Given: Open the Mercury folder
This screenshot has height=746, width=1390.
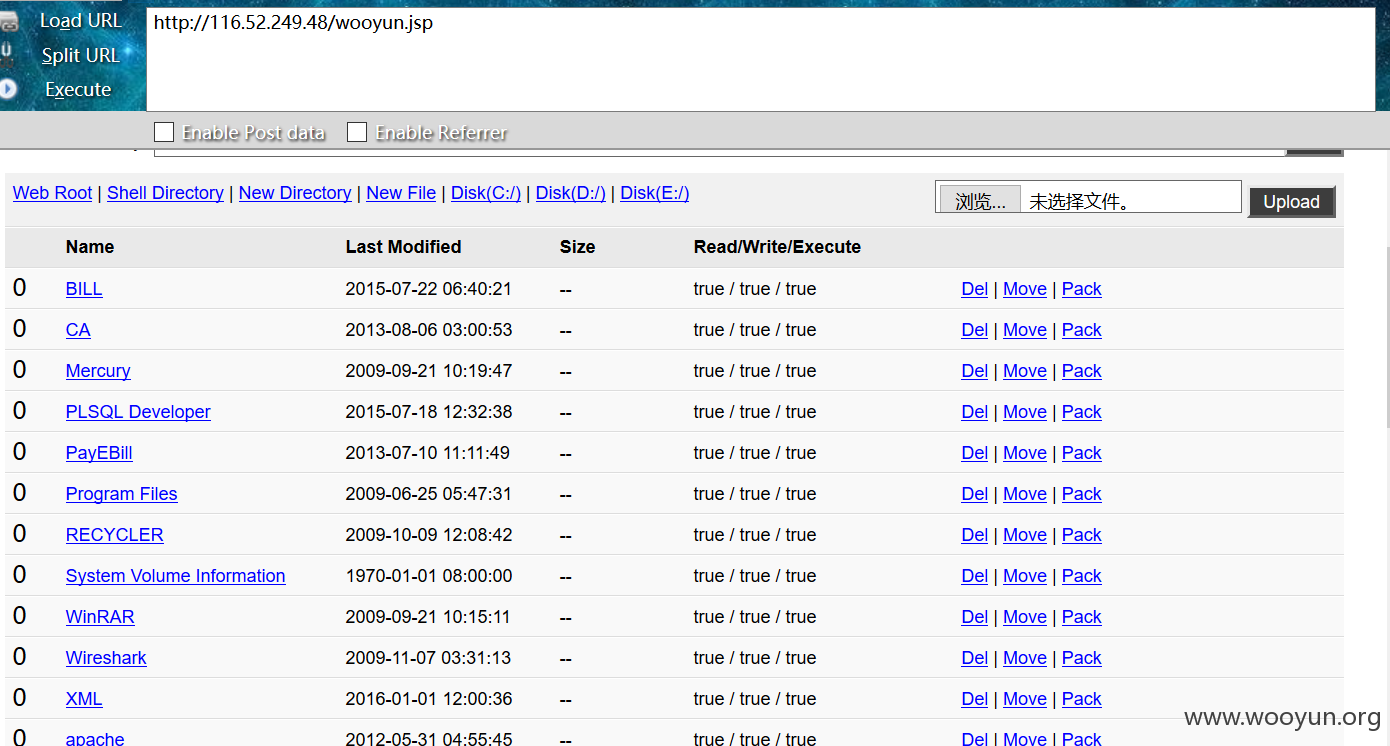Looking at the screenshot, I should (x=98, y=371).
